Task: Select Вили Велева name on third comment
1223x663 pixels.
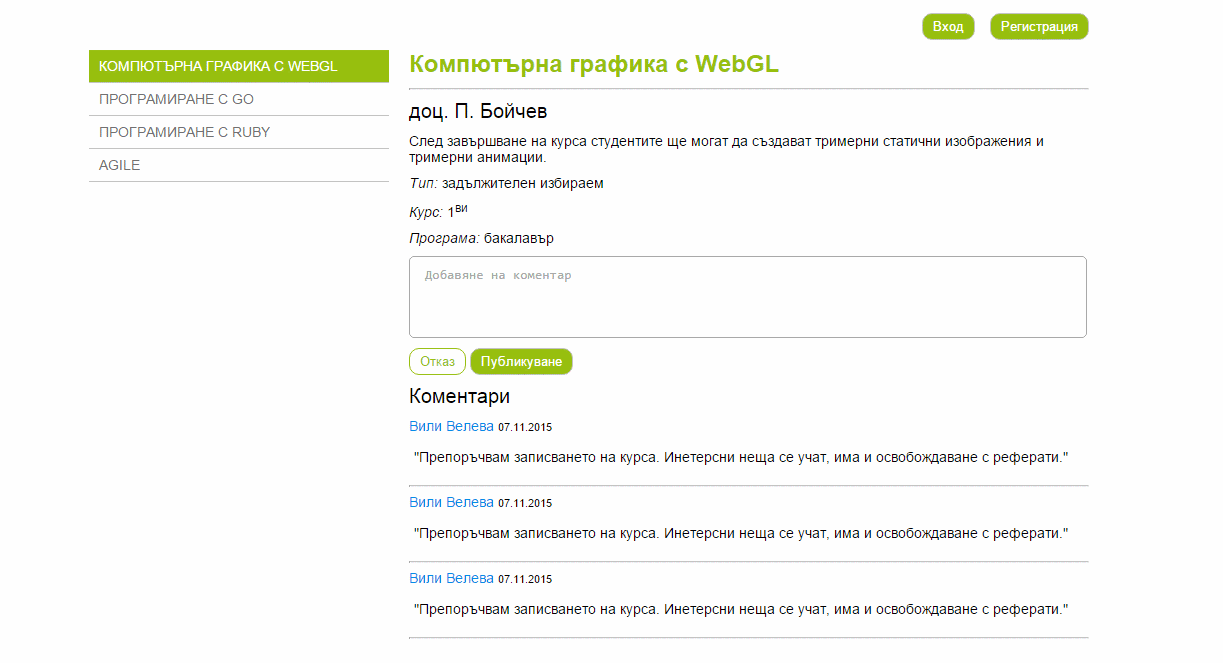Action: pos(451,578)
